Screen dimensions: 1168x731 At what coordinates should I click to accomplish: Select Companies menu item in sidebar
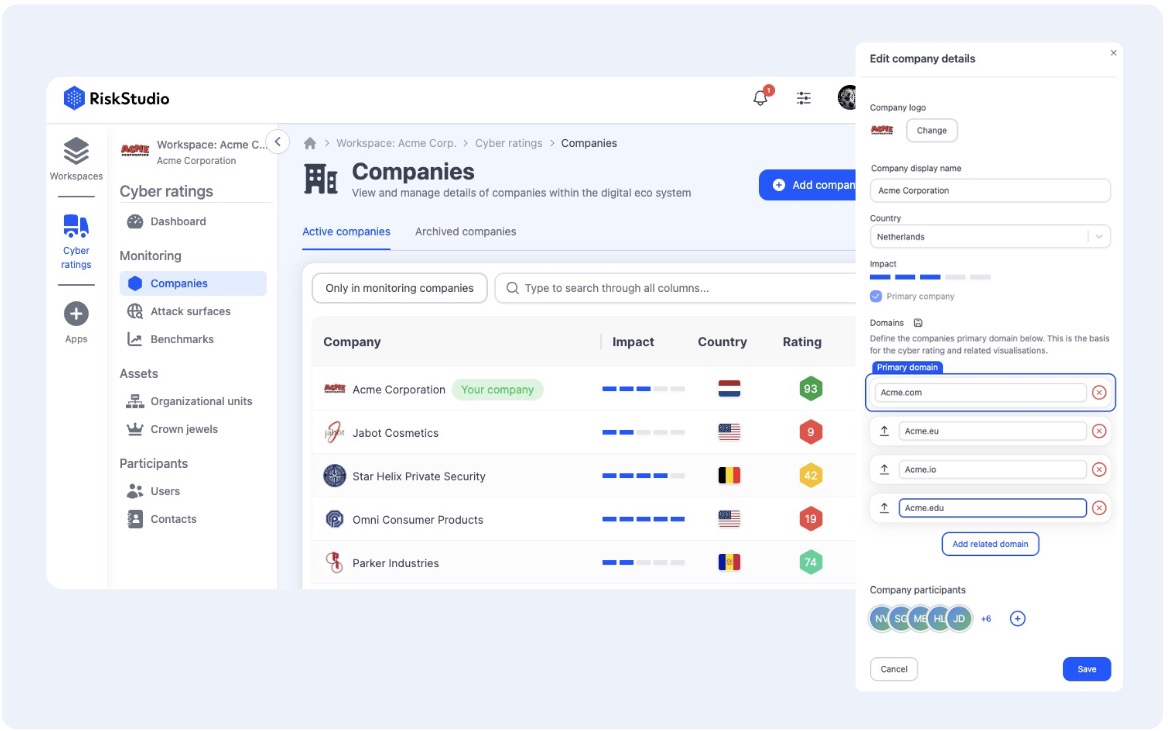193,283
